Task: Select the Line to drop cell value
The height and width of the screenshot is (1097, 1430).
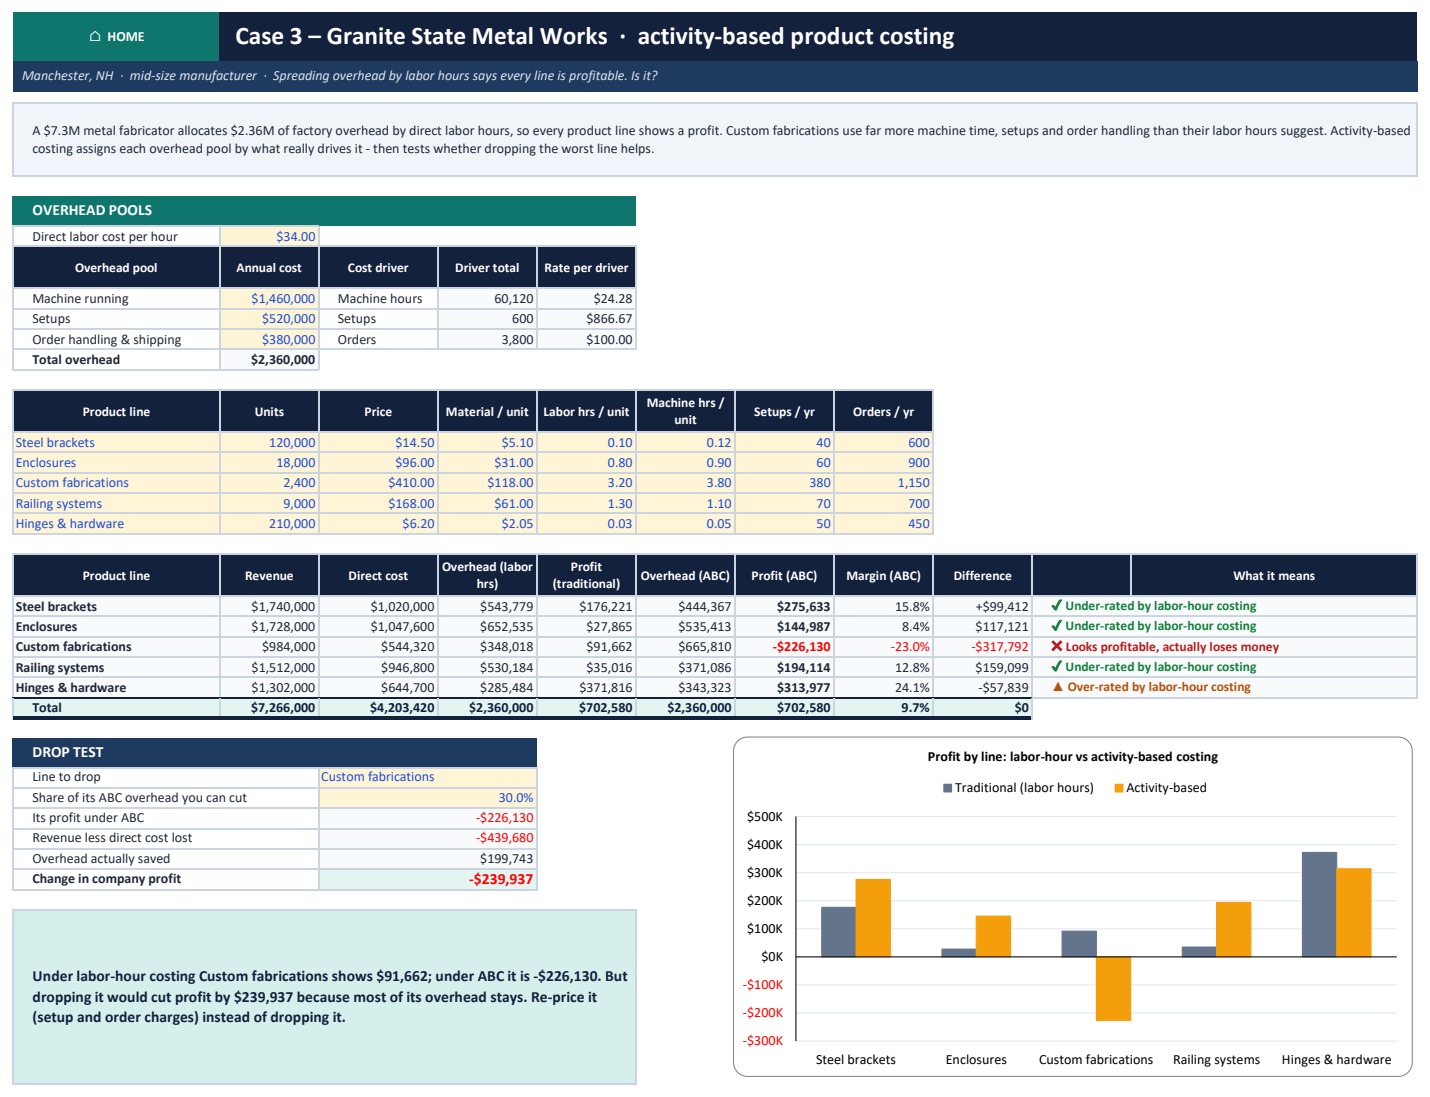Action: 428,777
